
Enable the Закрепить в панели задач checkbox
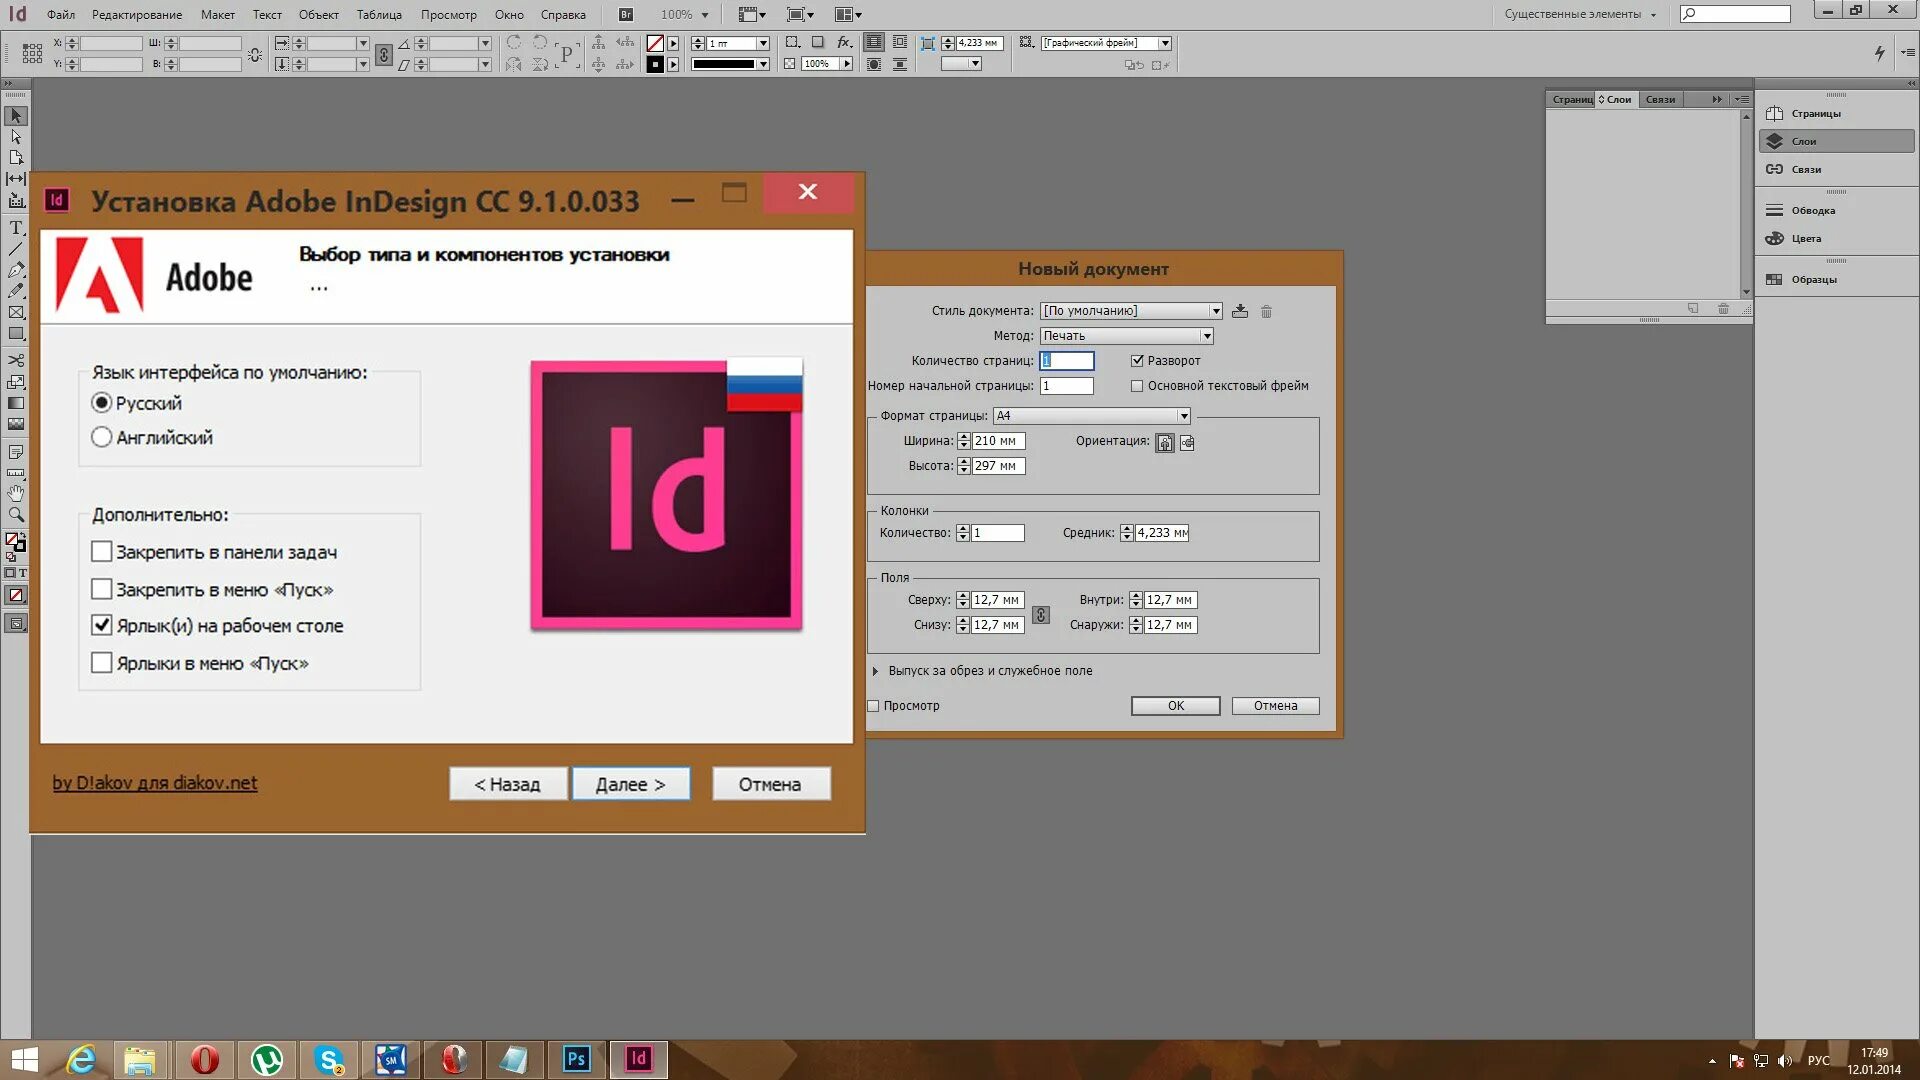[101, 551]
